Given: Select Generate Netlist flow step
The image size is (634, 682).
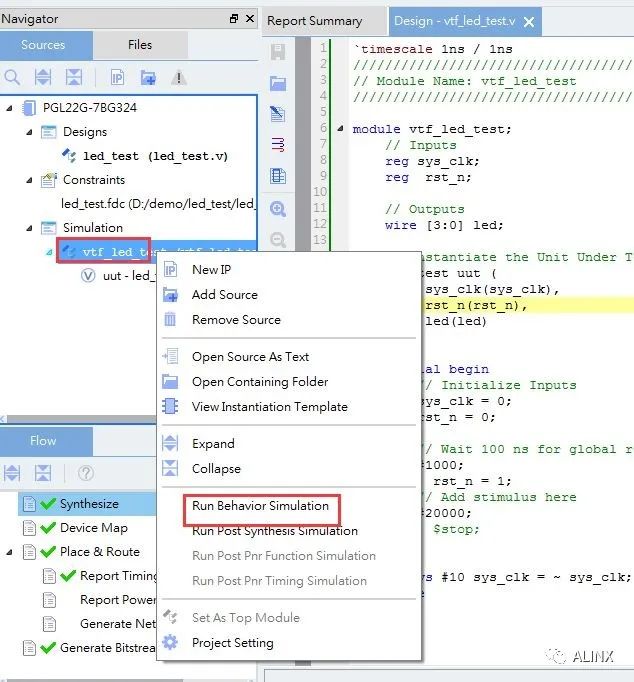Looking at the screenshot, I should (118, 624).
